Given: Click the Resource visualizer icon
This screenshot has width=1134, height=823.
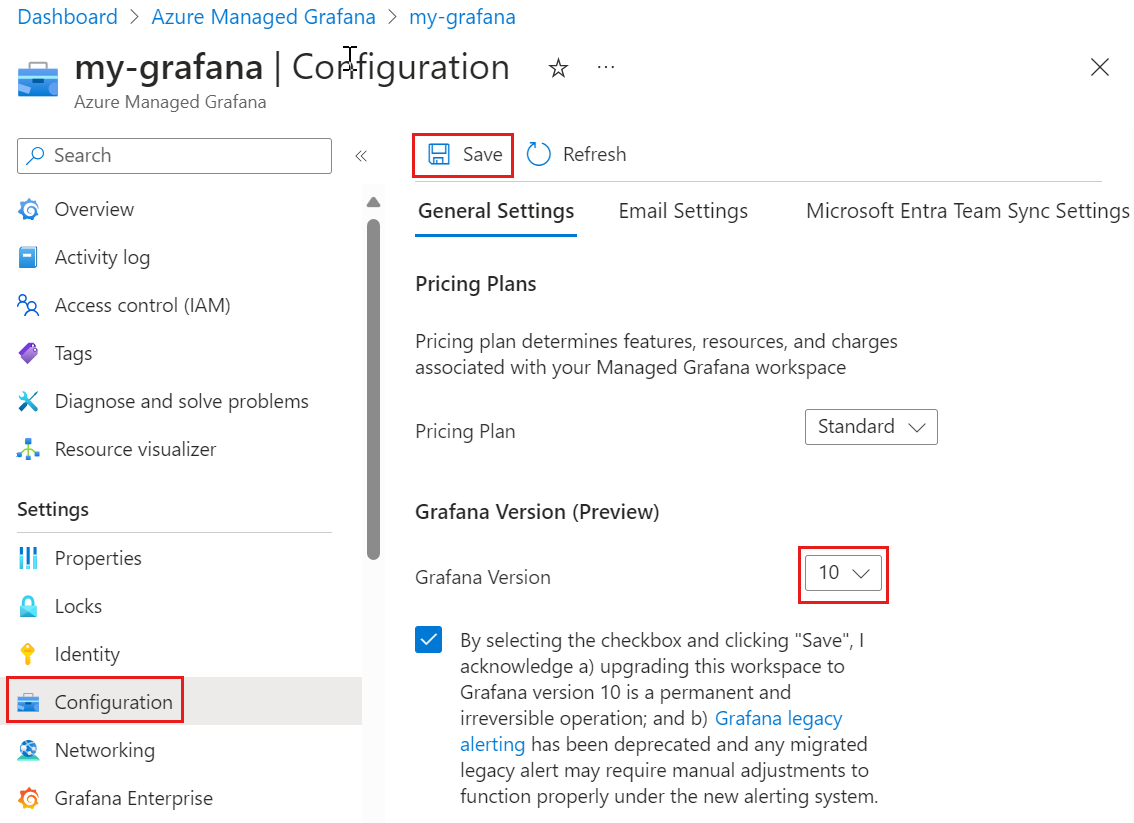Looking at the screenshot, I should 29,449.
